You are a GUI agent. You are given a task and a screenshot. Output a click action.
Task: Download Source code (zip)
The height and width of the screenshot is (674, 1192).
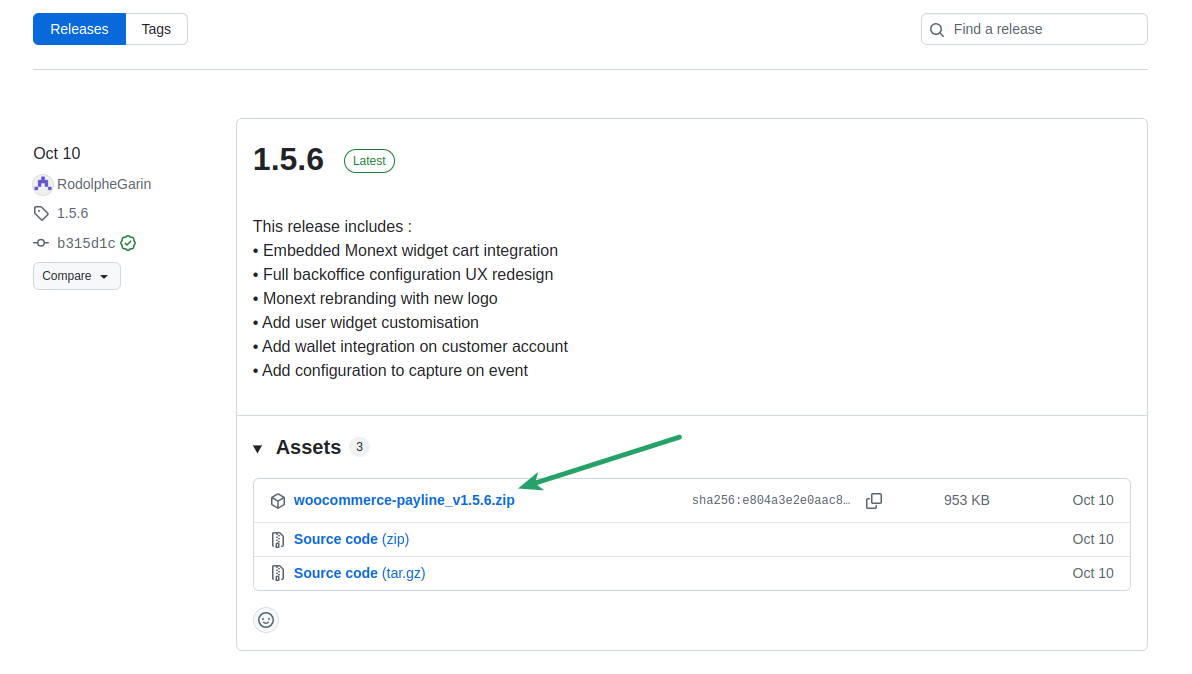[x=351, y=539]
